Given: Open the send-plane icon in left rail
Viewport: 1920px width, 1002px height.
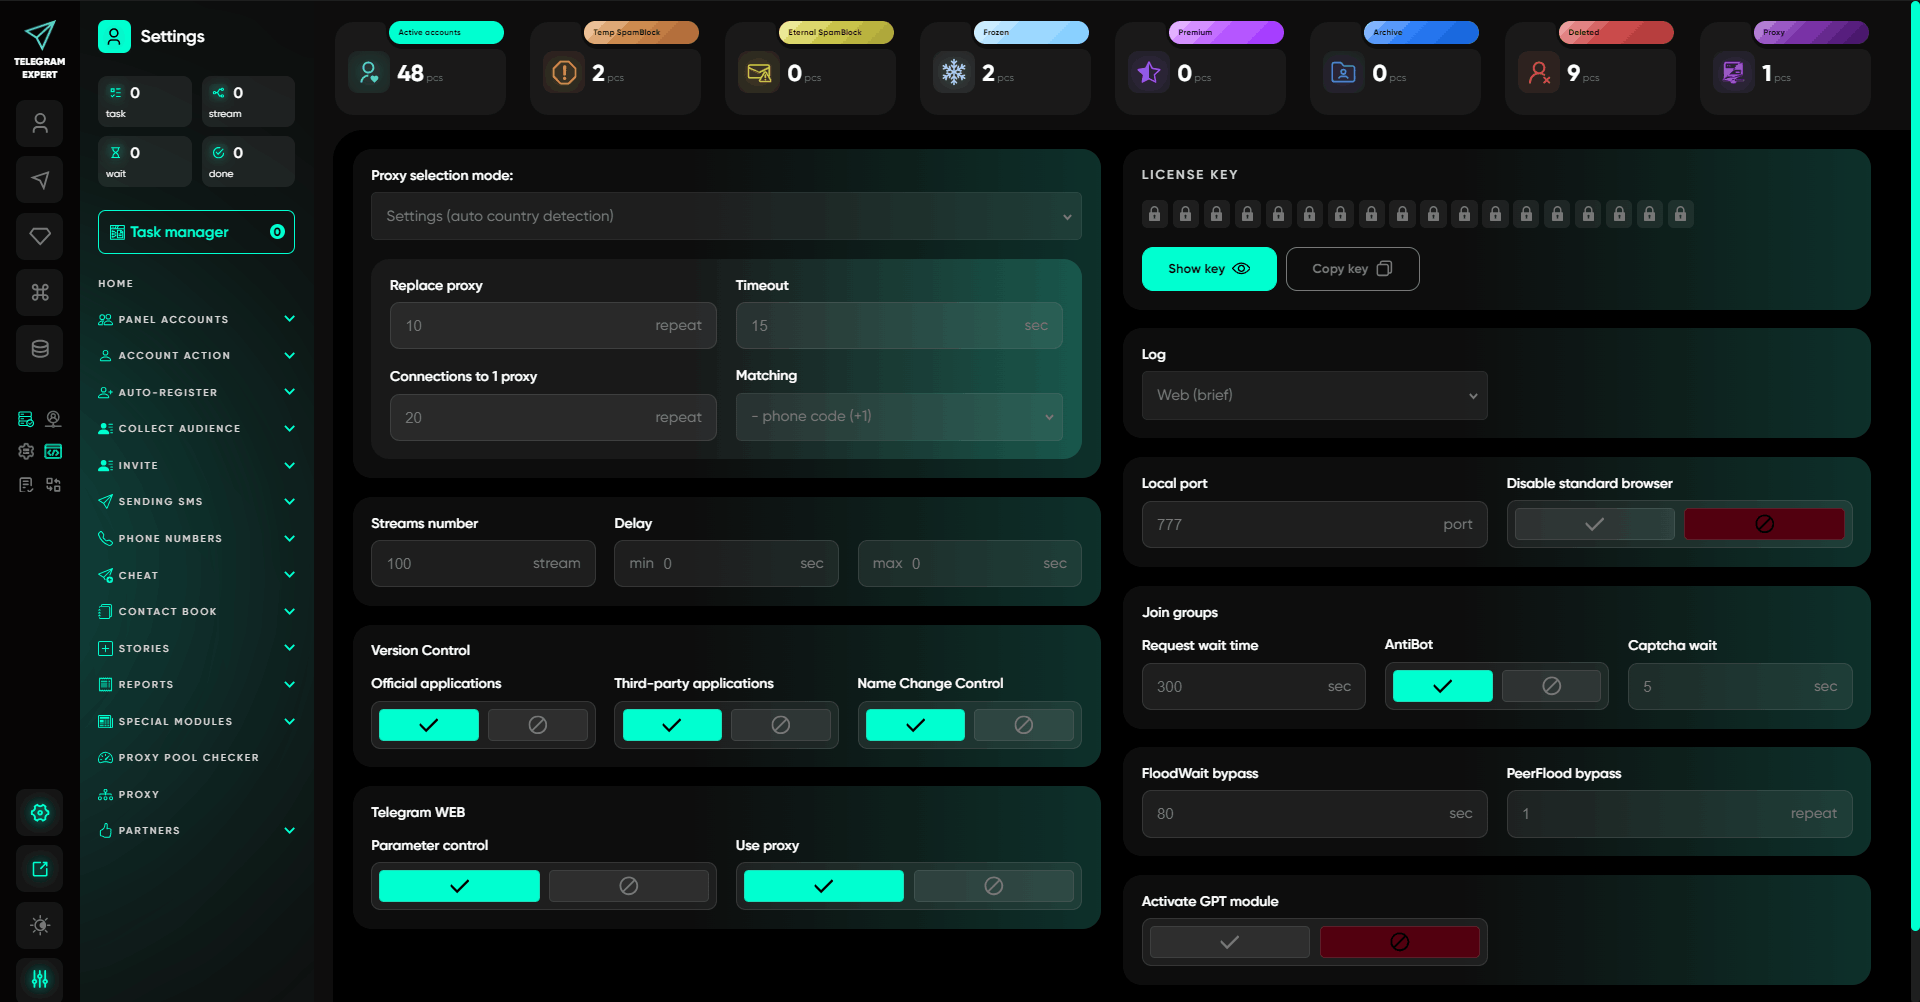Looking at the screenshot, I should pos(40,180).
